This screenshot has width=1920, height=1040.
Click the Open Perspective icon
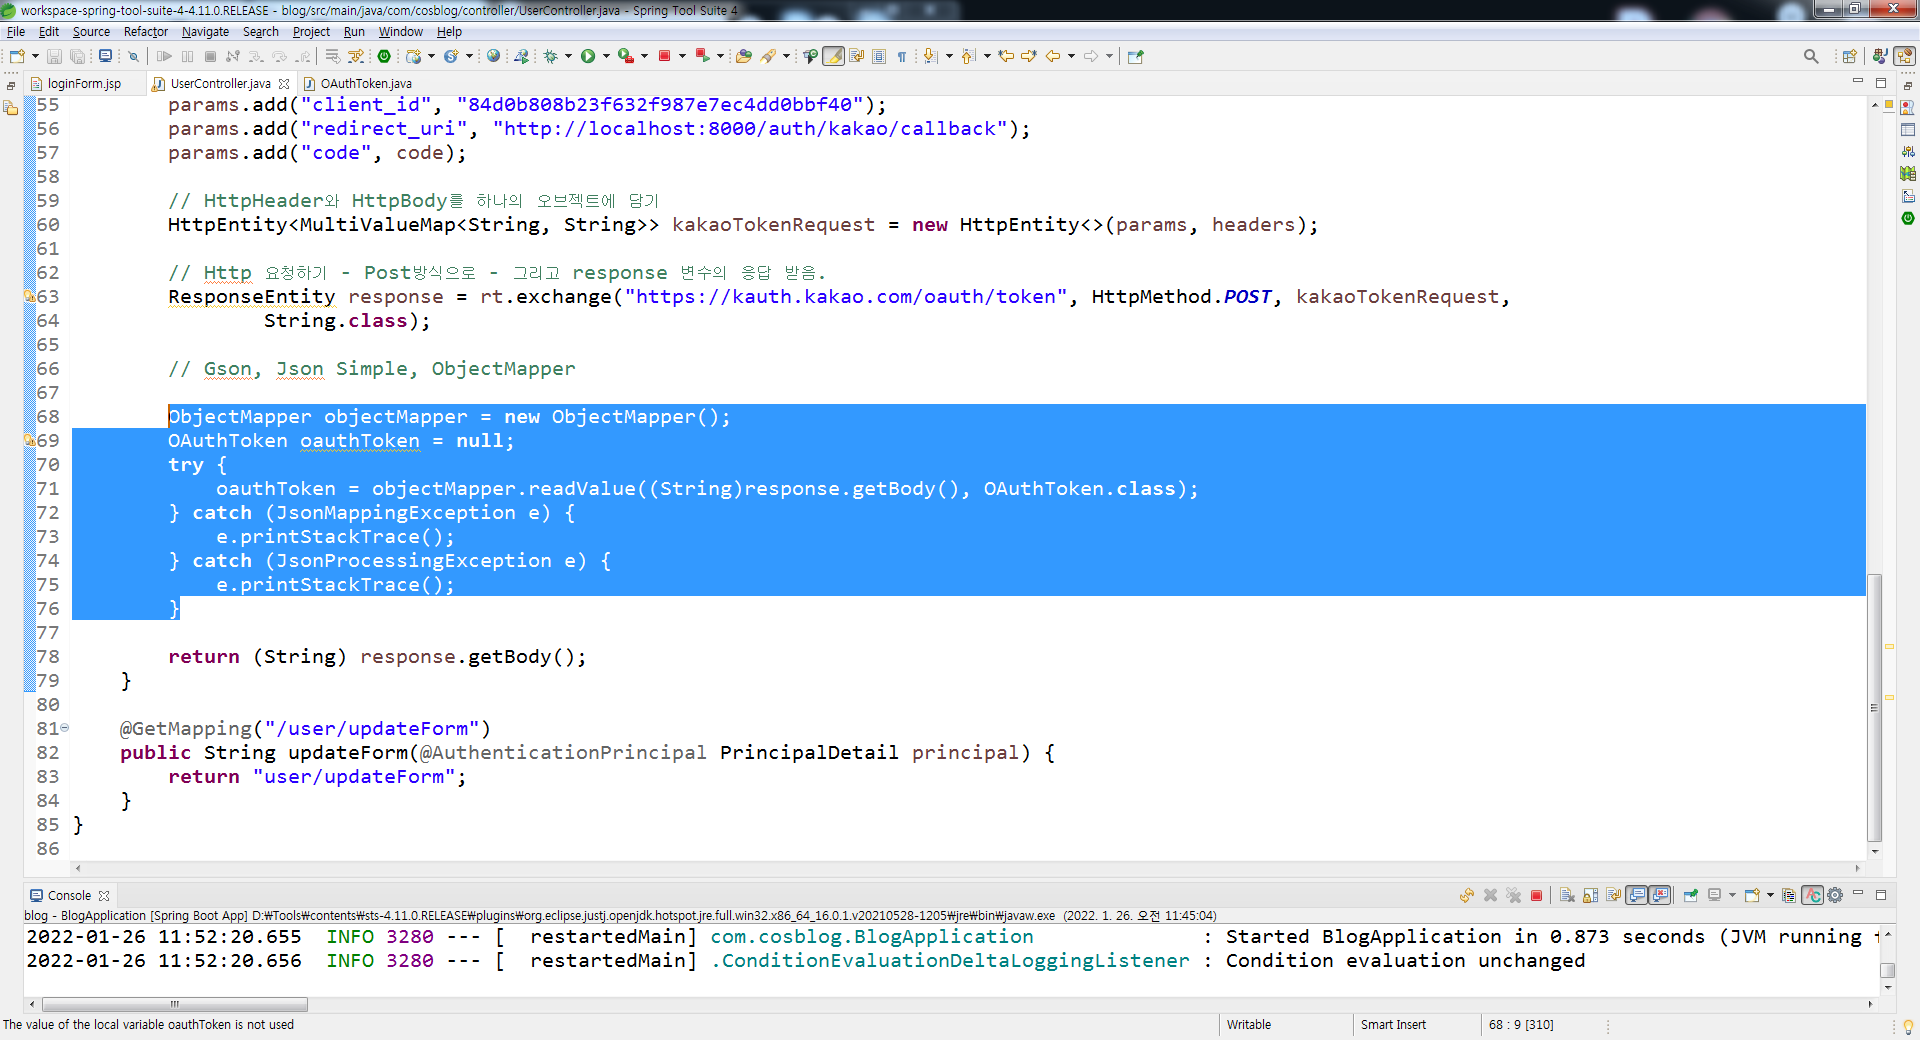(1849, 56)
